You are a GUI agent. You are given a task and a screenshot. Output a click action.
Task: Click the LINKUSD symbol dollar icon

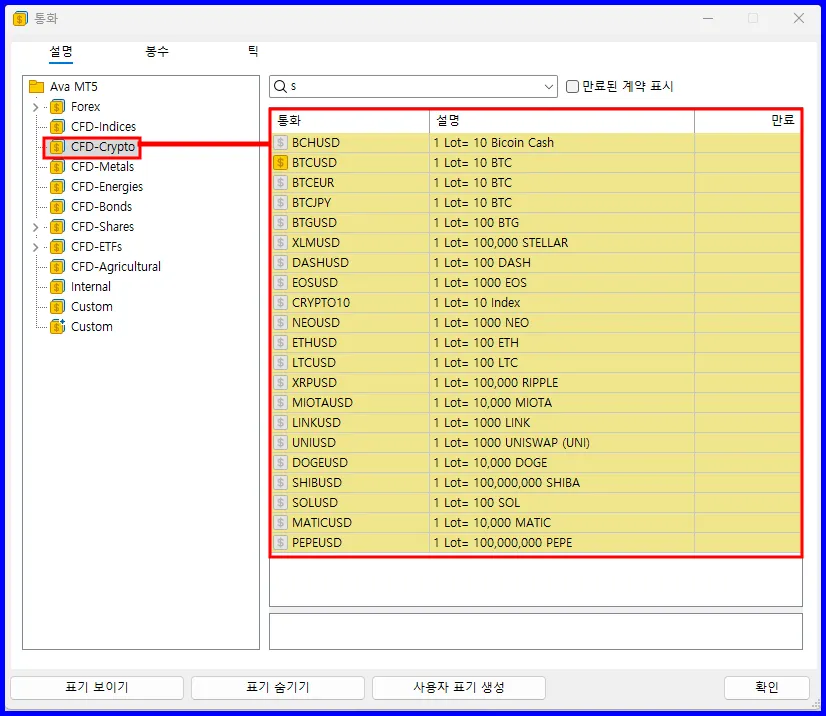click(280, 423)
